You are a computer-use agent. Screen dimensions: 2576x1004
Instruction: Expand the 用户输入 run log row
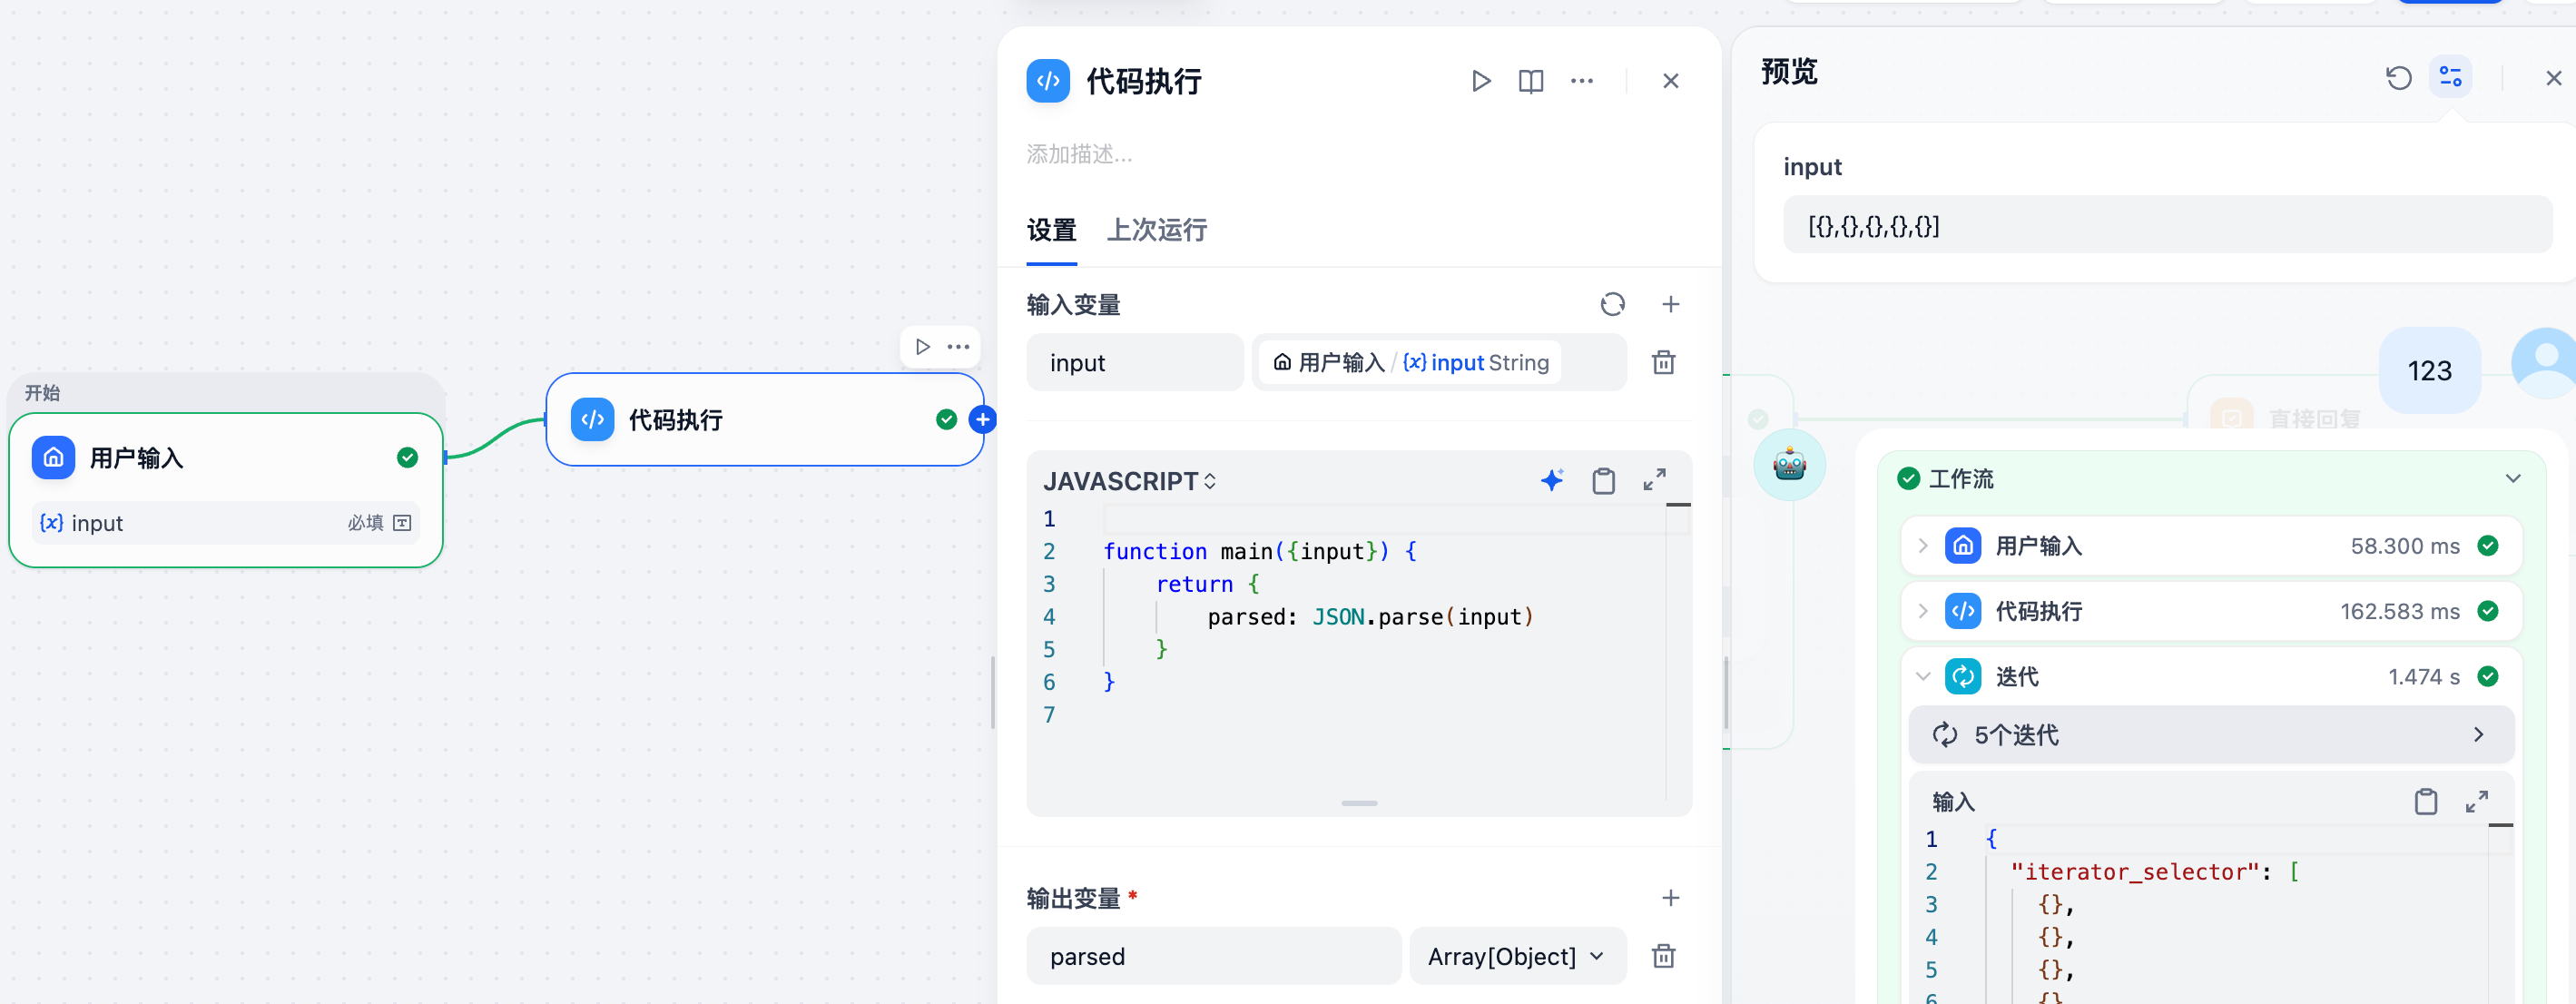click(x=2210, y=546)
